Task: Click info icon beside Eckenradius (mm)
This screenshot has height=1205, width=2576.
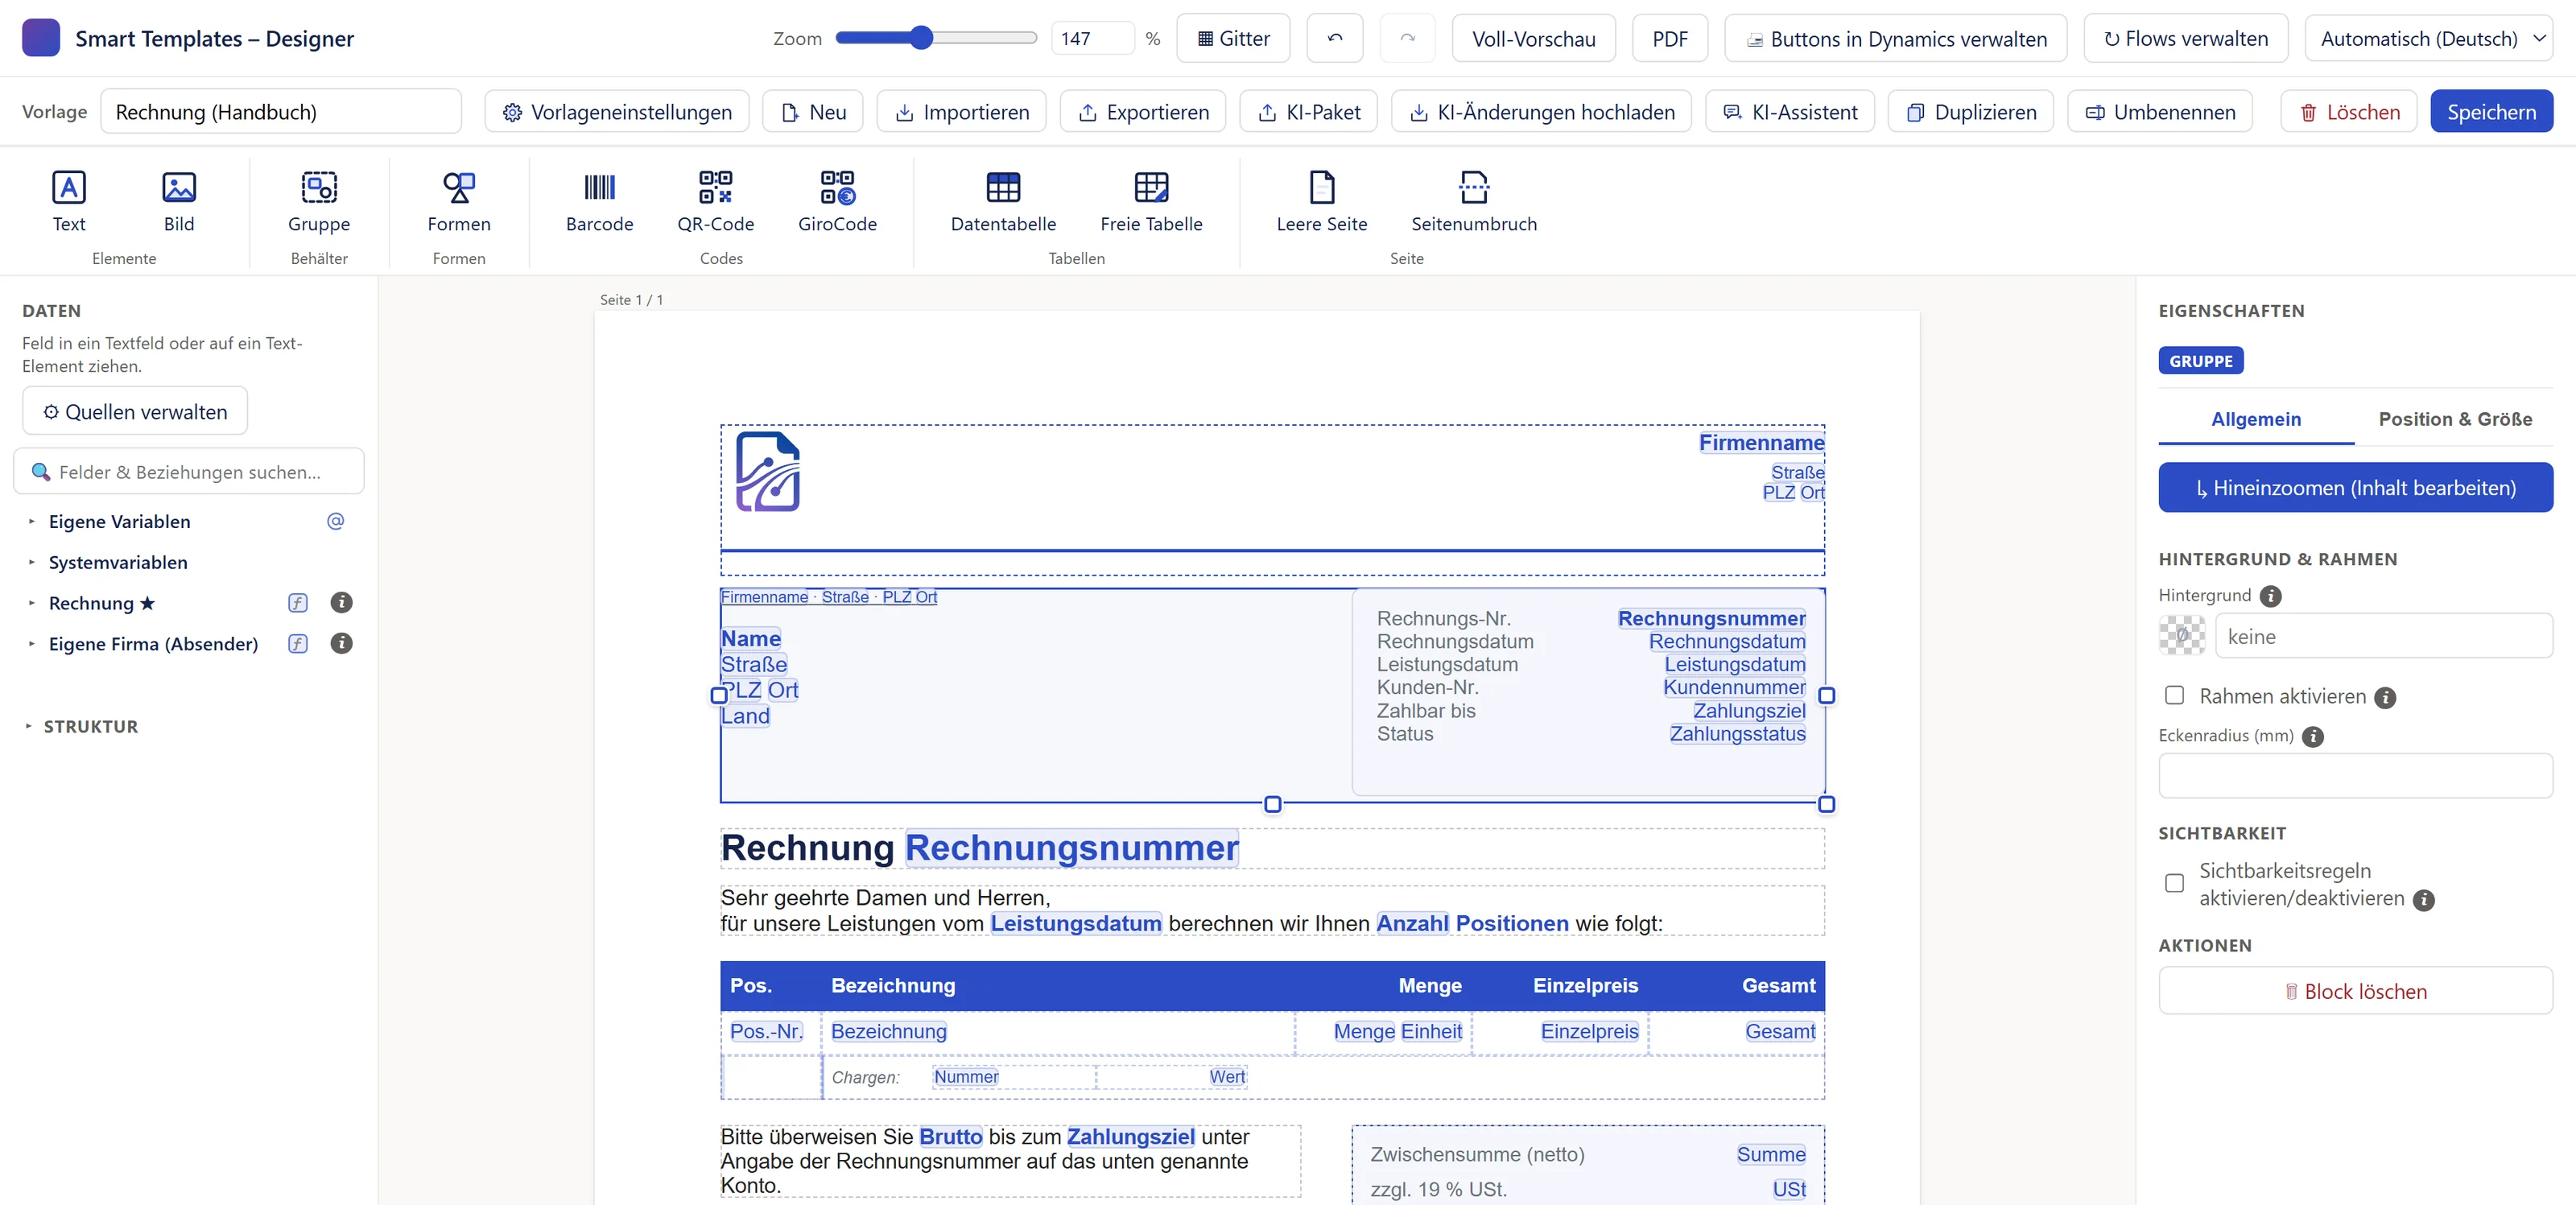Action: point(2312,736)
